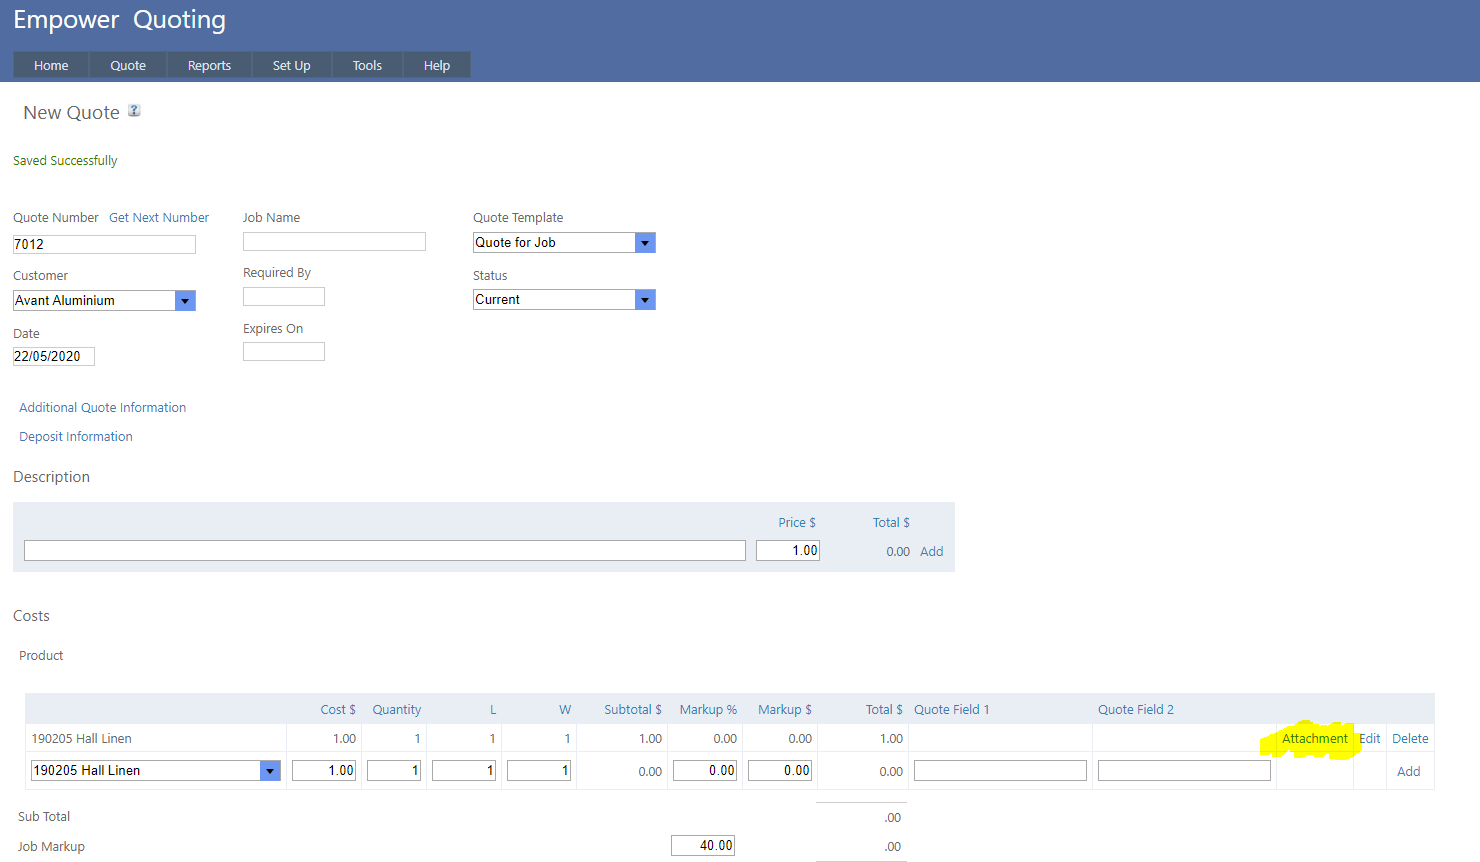Click the highlighted Attachment link

[1314, 739]
